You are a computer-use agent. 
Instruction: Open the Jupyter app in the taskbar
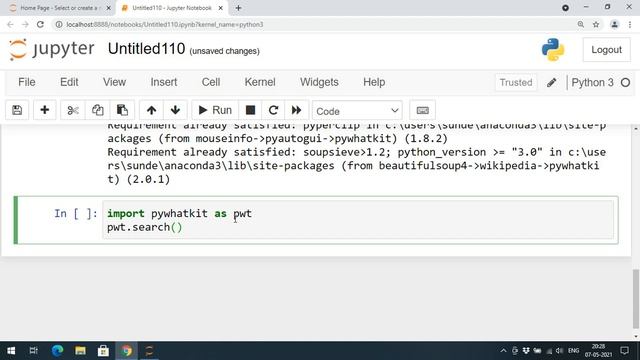(x=149, y=351)
